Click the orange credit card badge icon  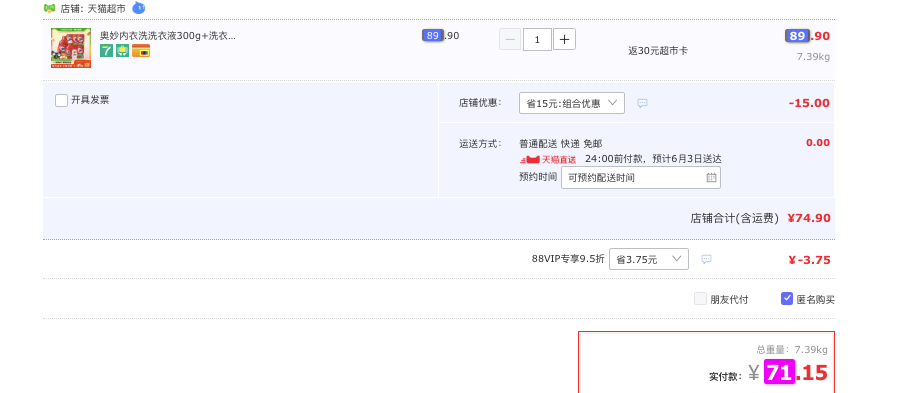(x=141, y=51)
